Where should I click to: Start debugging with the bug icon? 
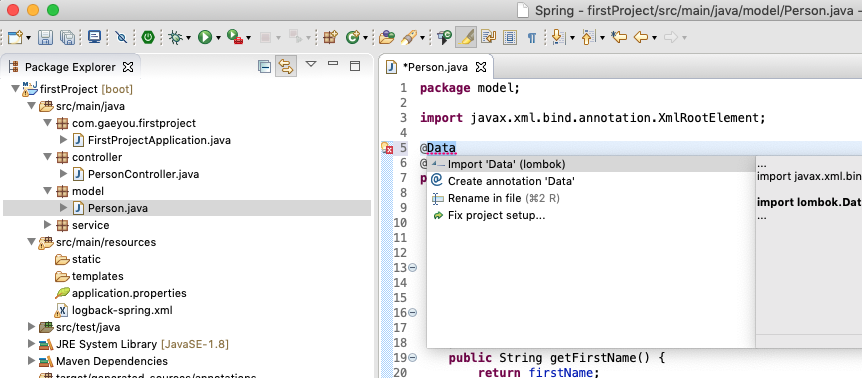(176, 37)
